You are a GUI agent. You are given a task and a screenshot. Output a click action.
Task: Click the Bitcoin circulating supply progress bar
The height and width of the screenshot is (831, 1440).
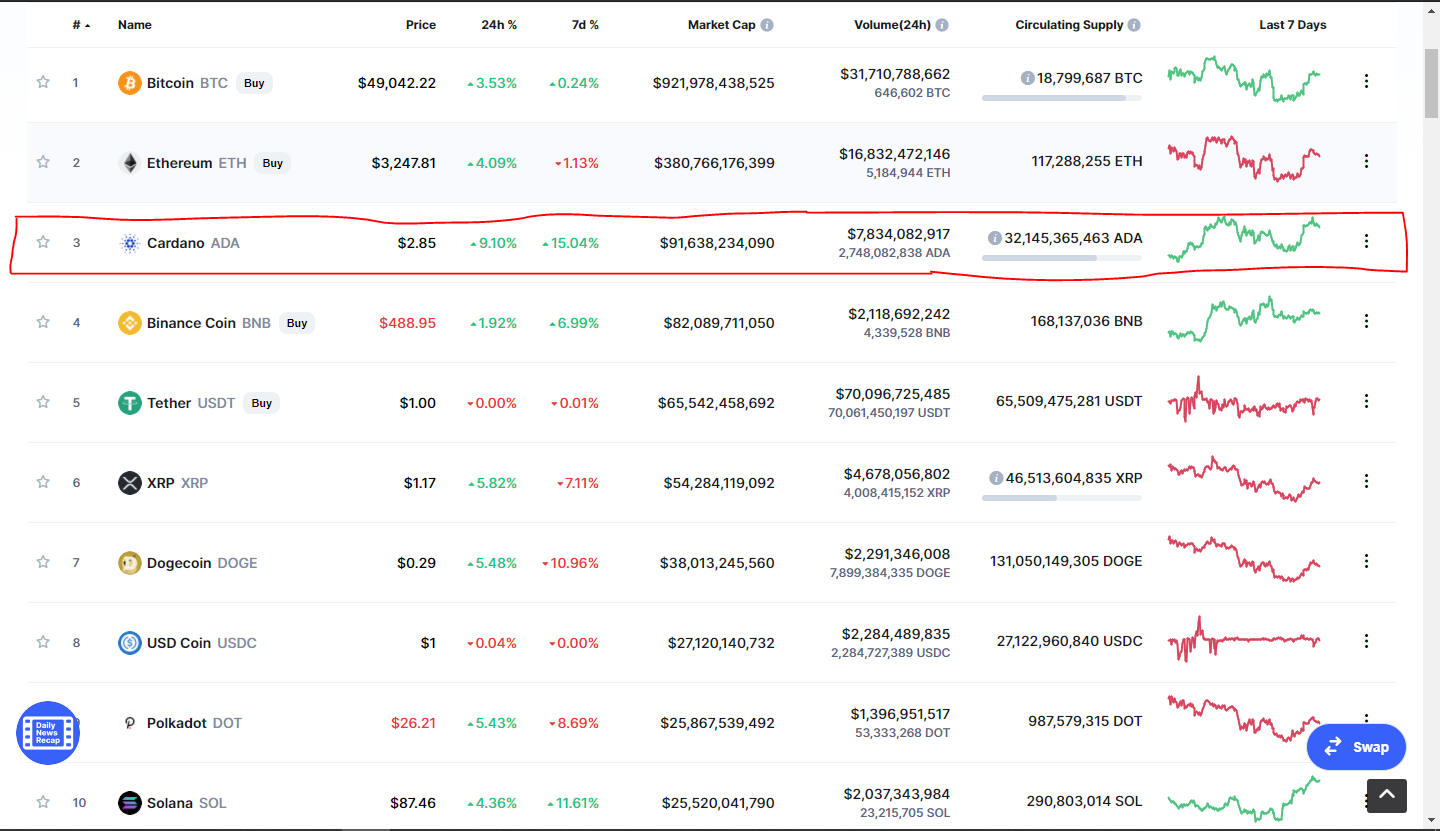pyautogui.click(x=1062, y=98)
